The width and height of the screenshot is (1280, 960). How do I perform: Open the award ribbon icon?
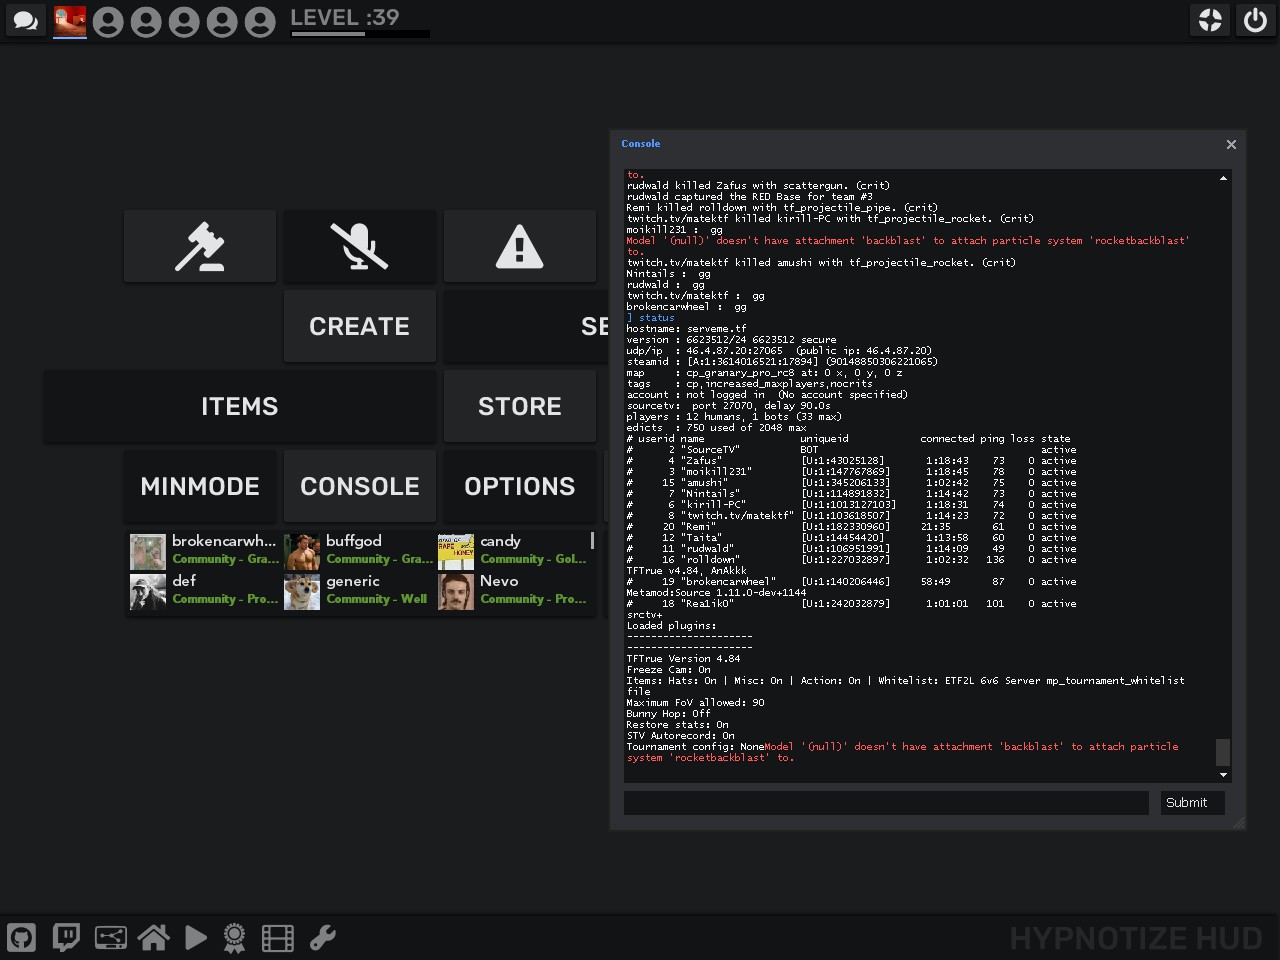click(x=234, y=937)
